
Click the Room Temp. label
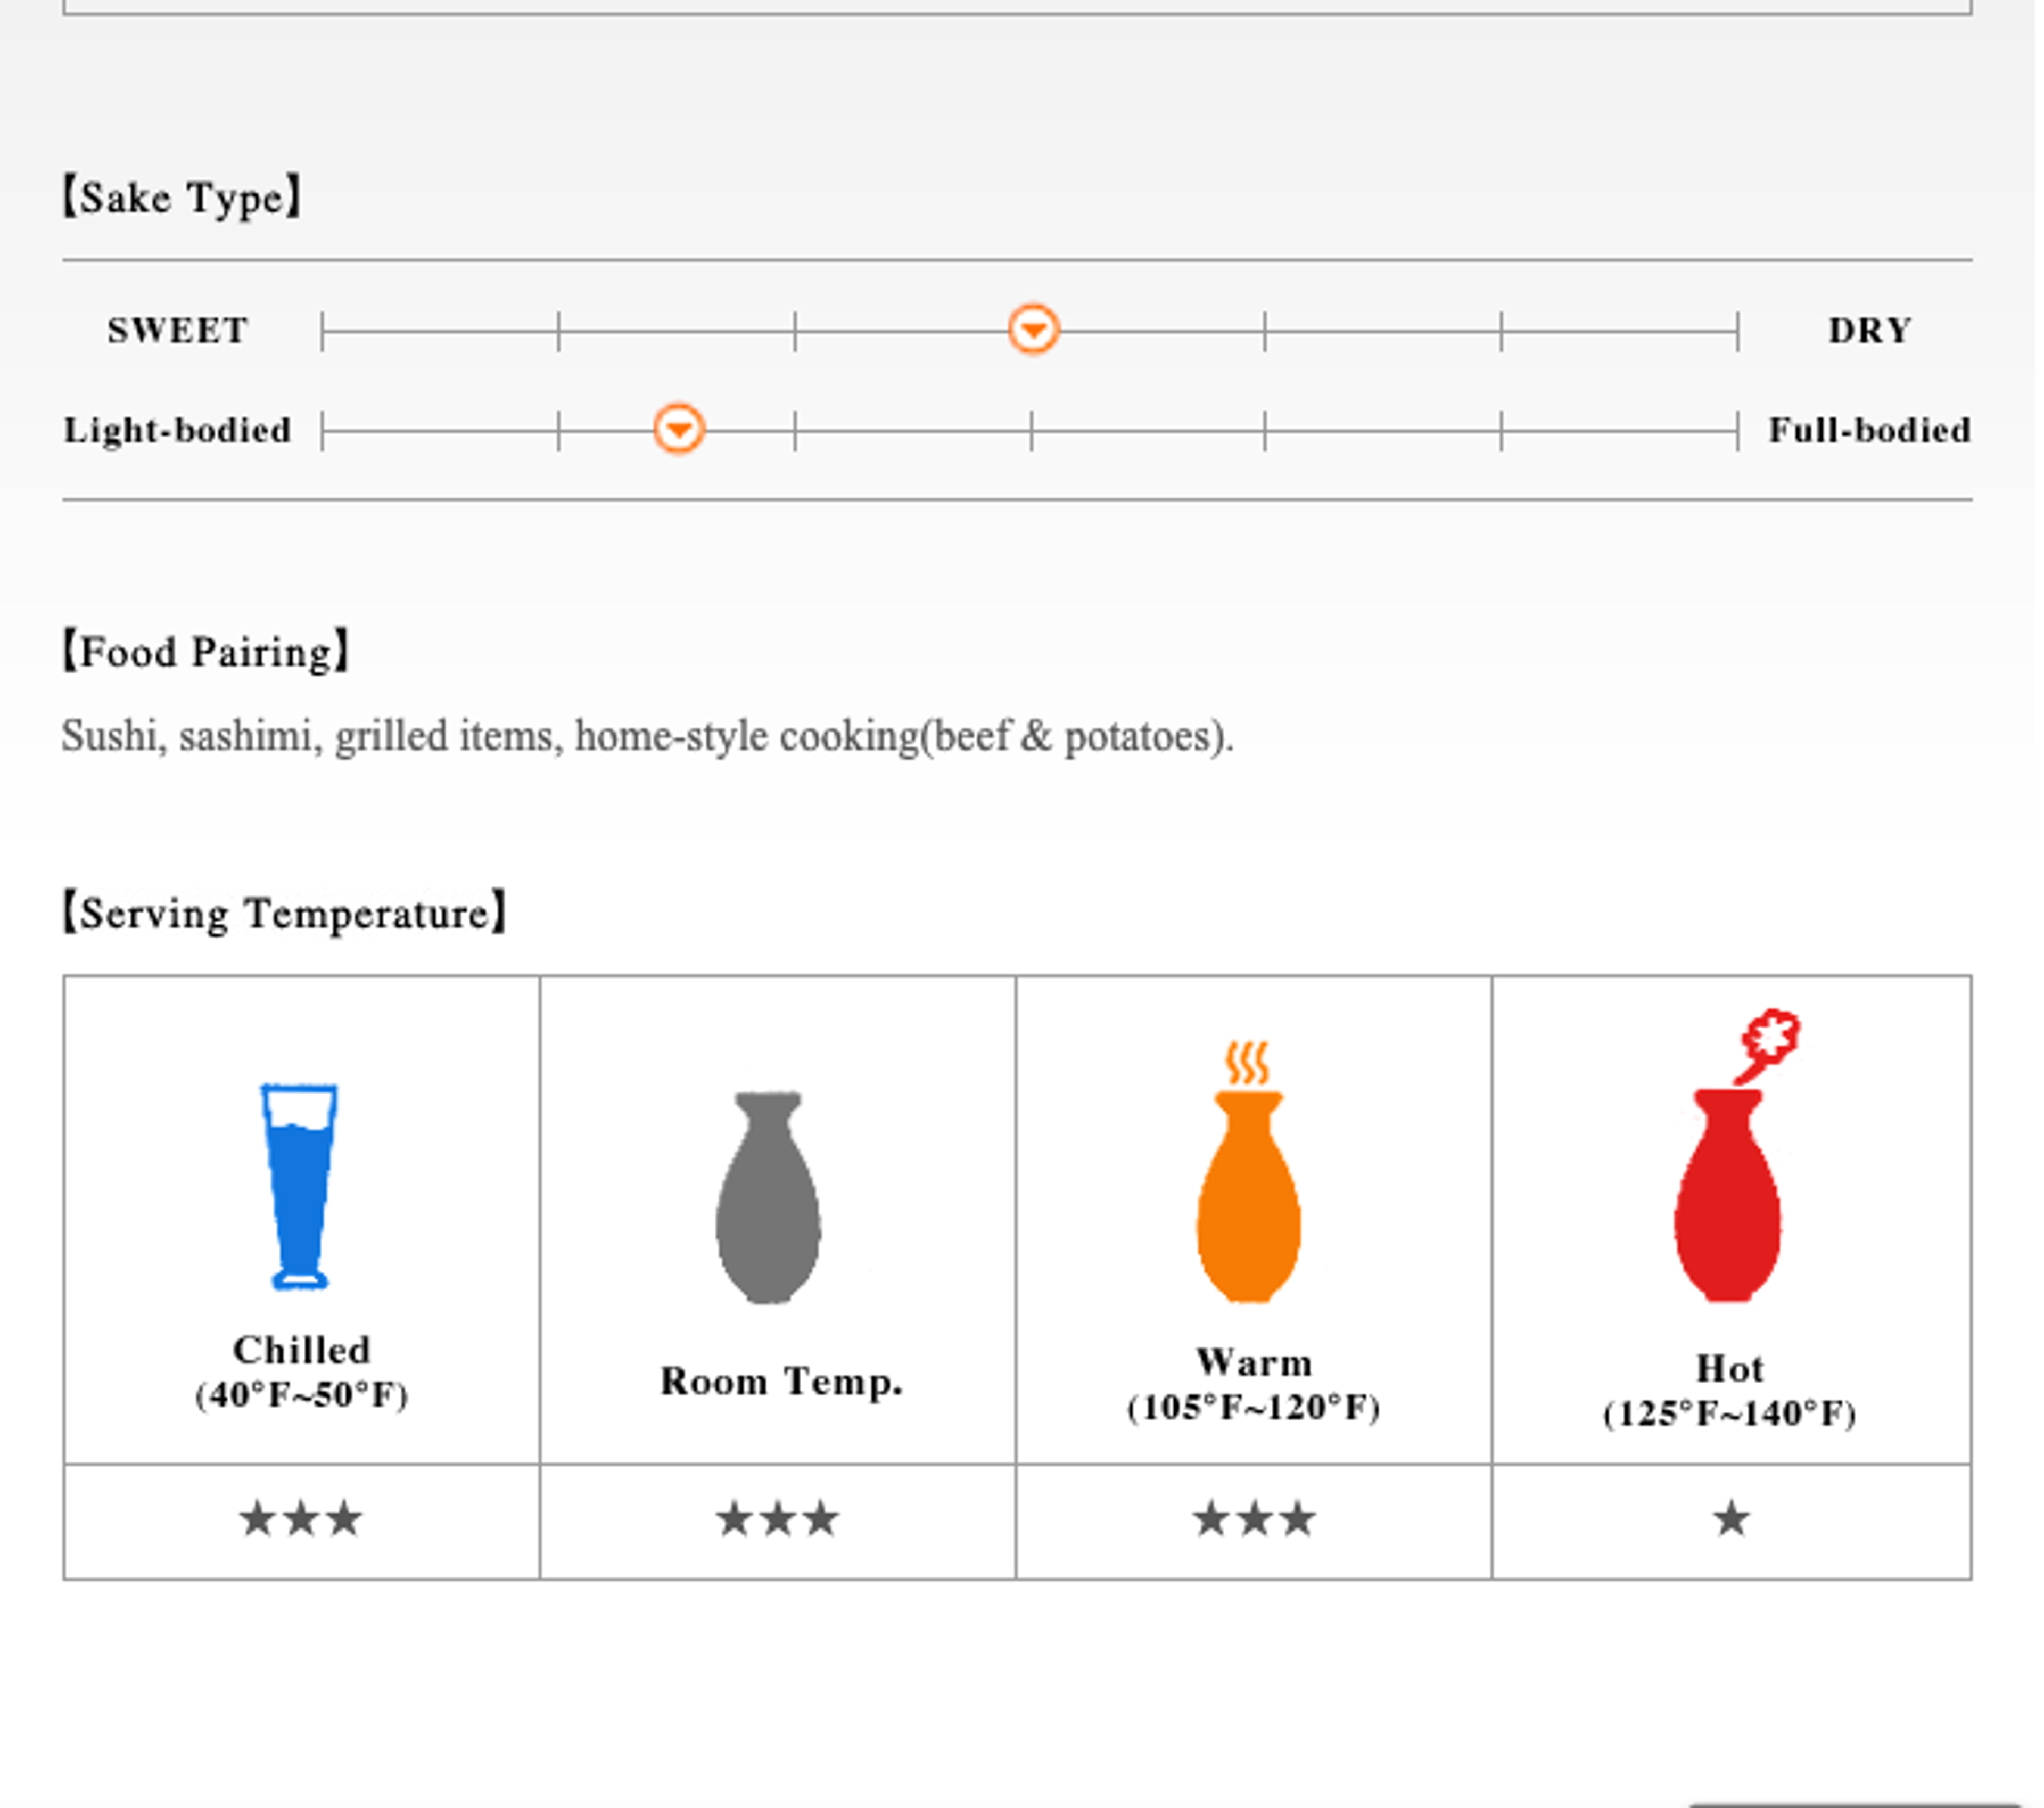(x=781, y=1381)
